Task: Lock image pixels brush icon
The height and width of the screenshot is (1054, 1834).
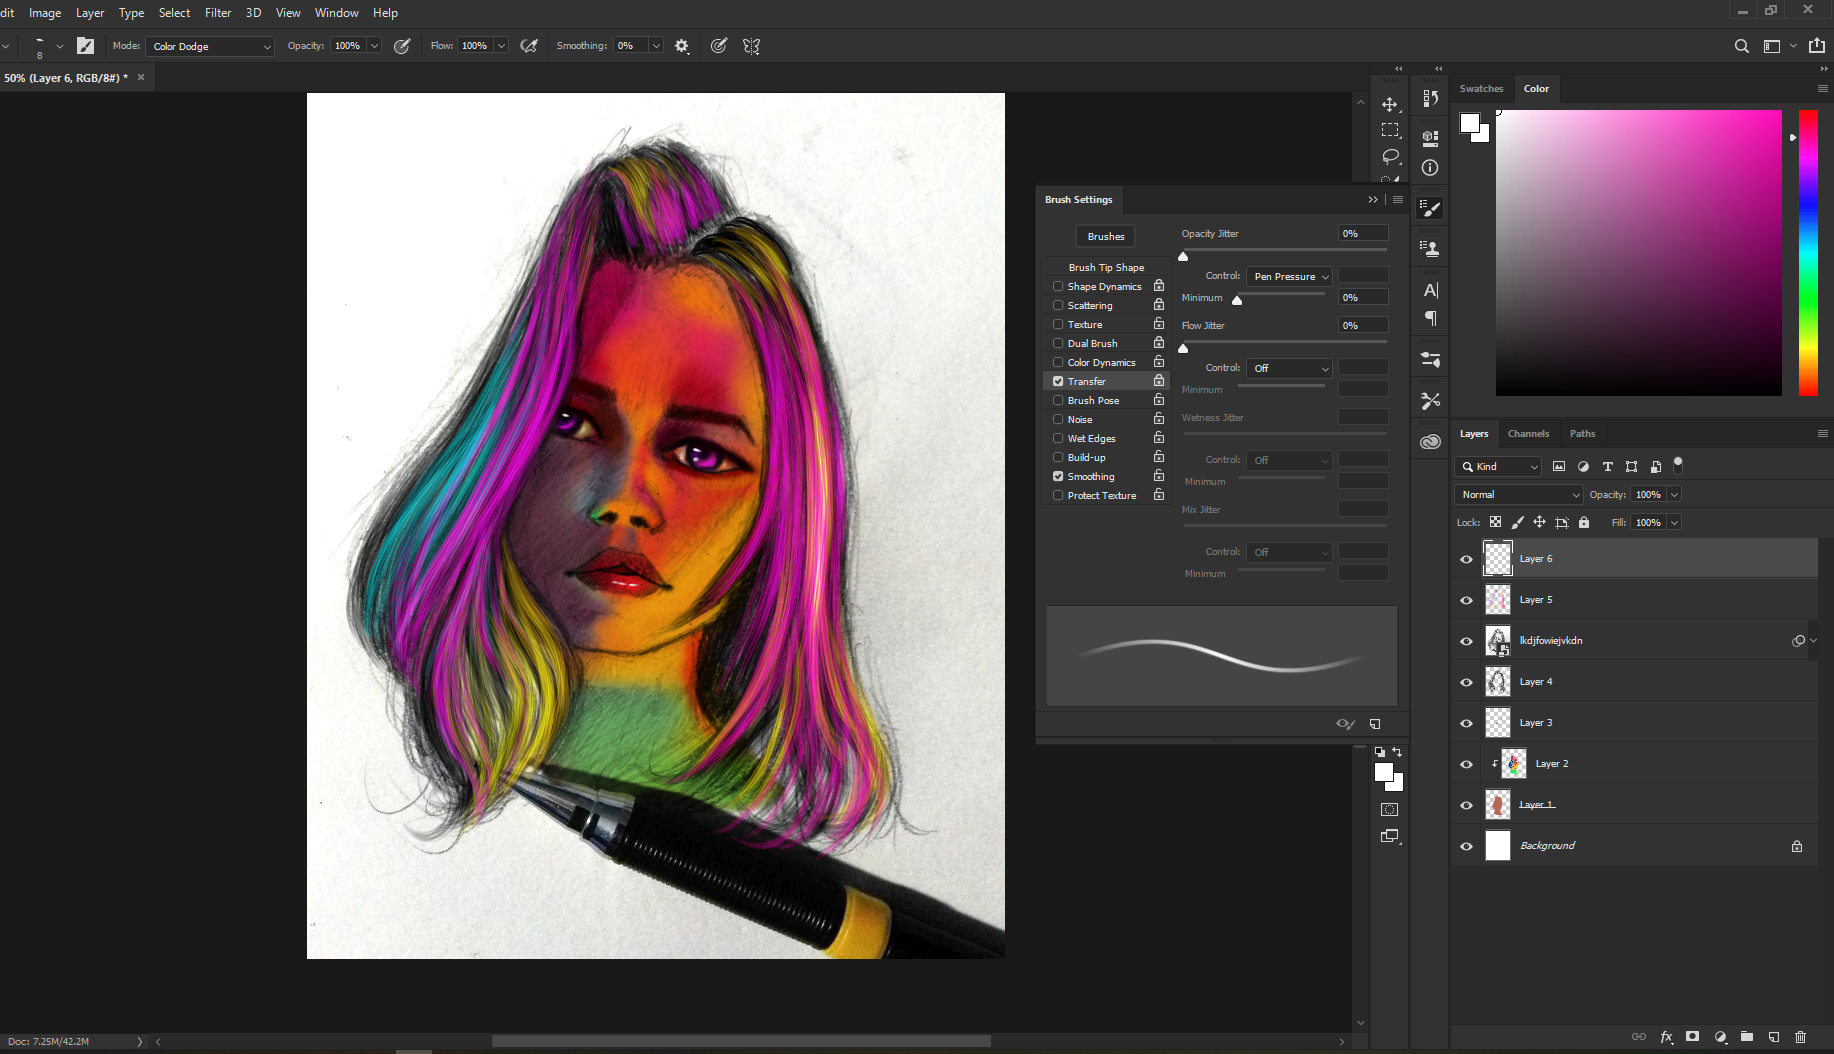Action: [1517, 522]
